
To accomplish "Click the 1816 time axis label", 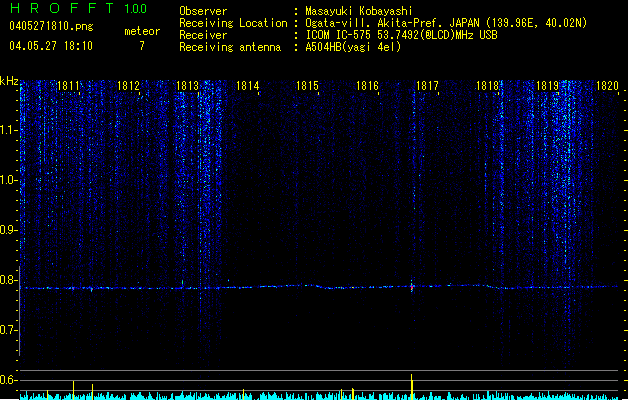I will point(367,86).
